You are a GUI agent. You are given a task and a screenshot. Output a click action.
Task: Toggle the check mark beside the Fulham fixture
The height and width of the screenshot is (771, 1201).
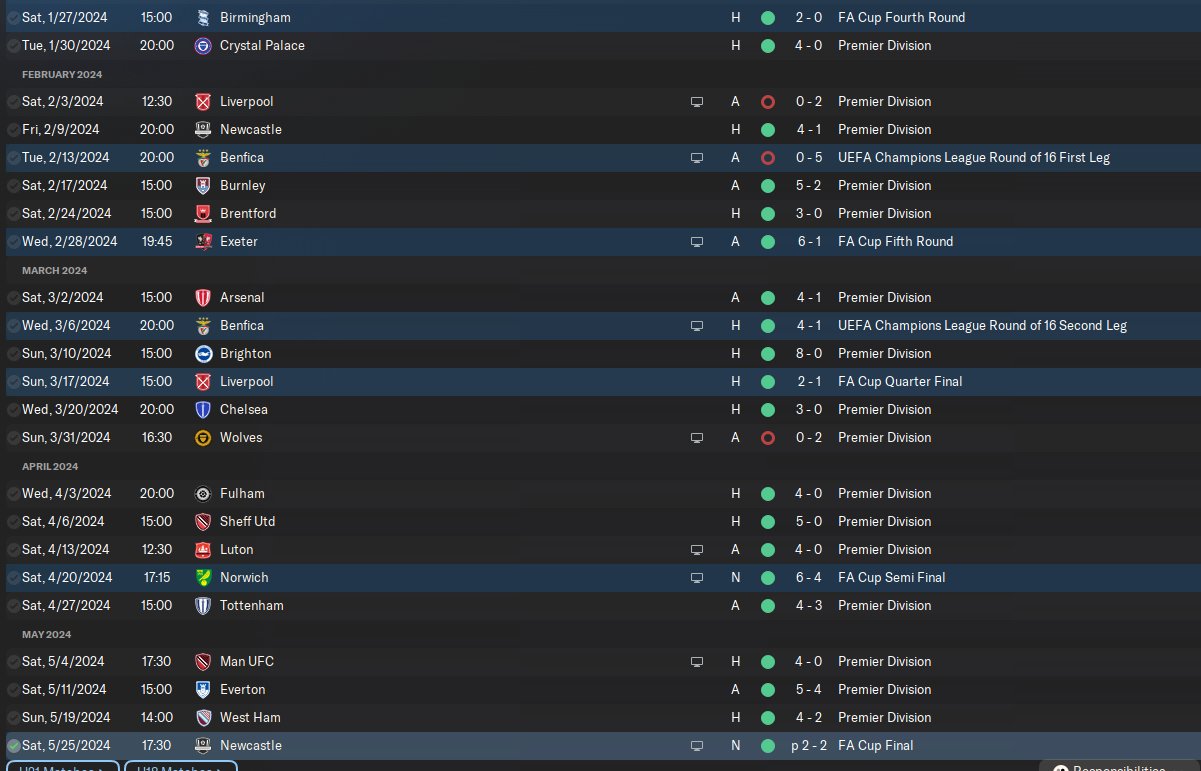tap(13, 493)
